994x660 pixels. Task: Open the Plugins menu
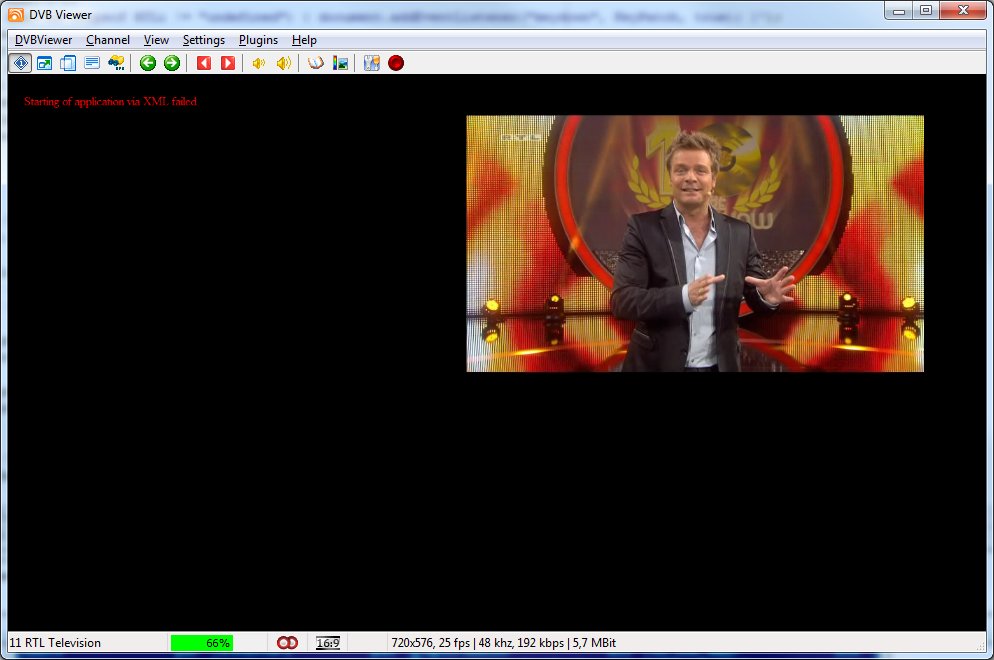point(258,40)
